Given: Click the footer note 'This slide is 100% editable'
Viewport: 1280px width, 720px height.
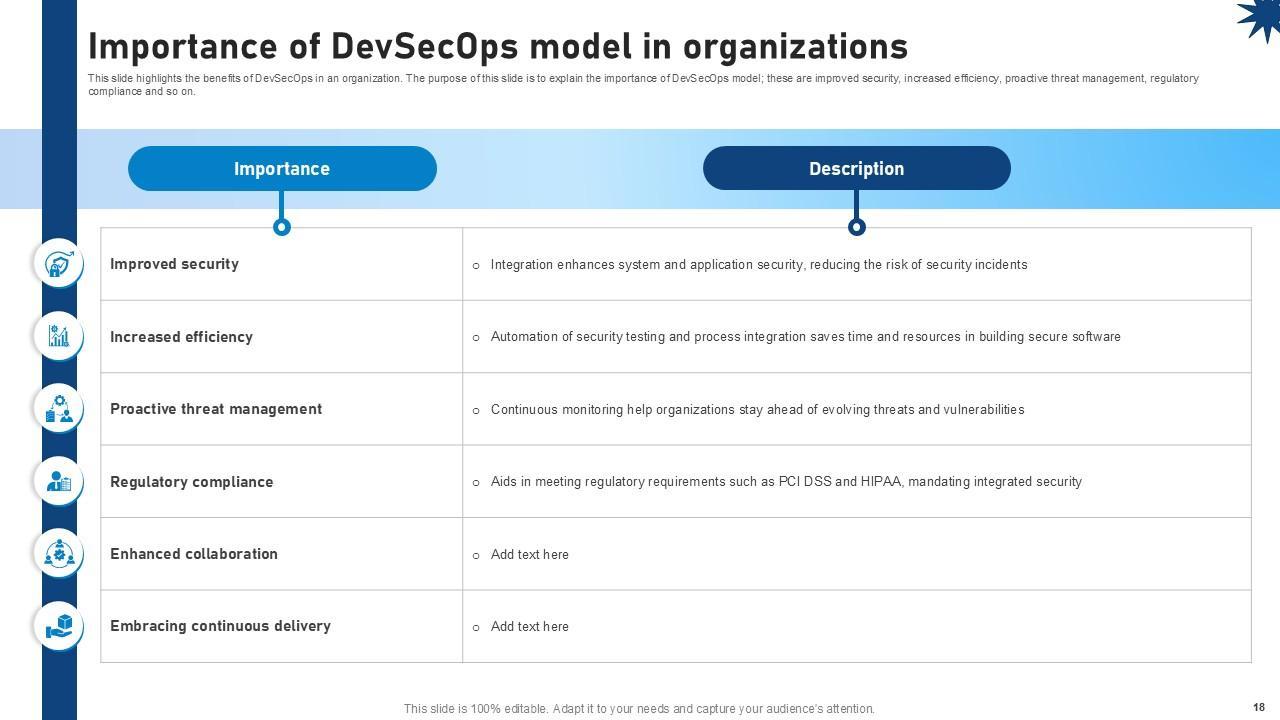Looking at the screenshot, I should click(x=639, y=709).
